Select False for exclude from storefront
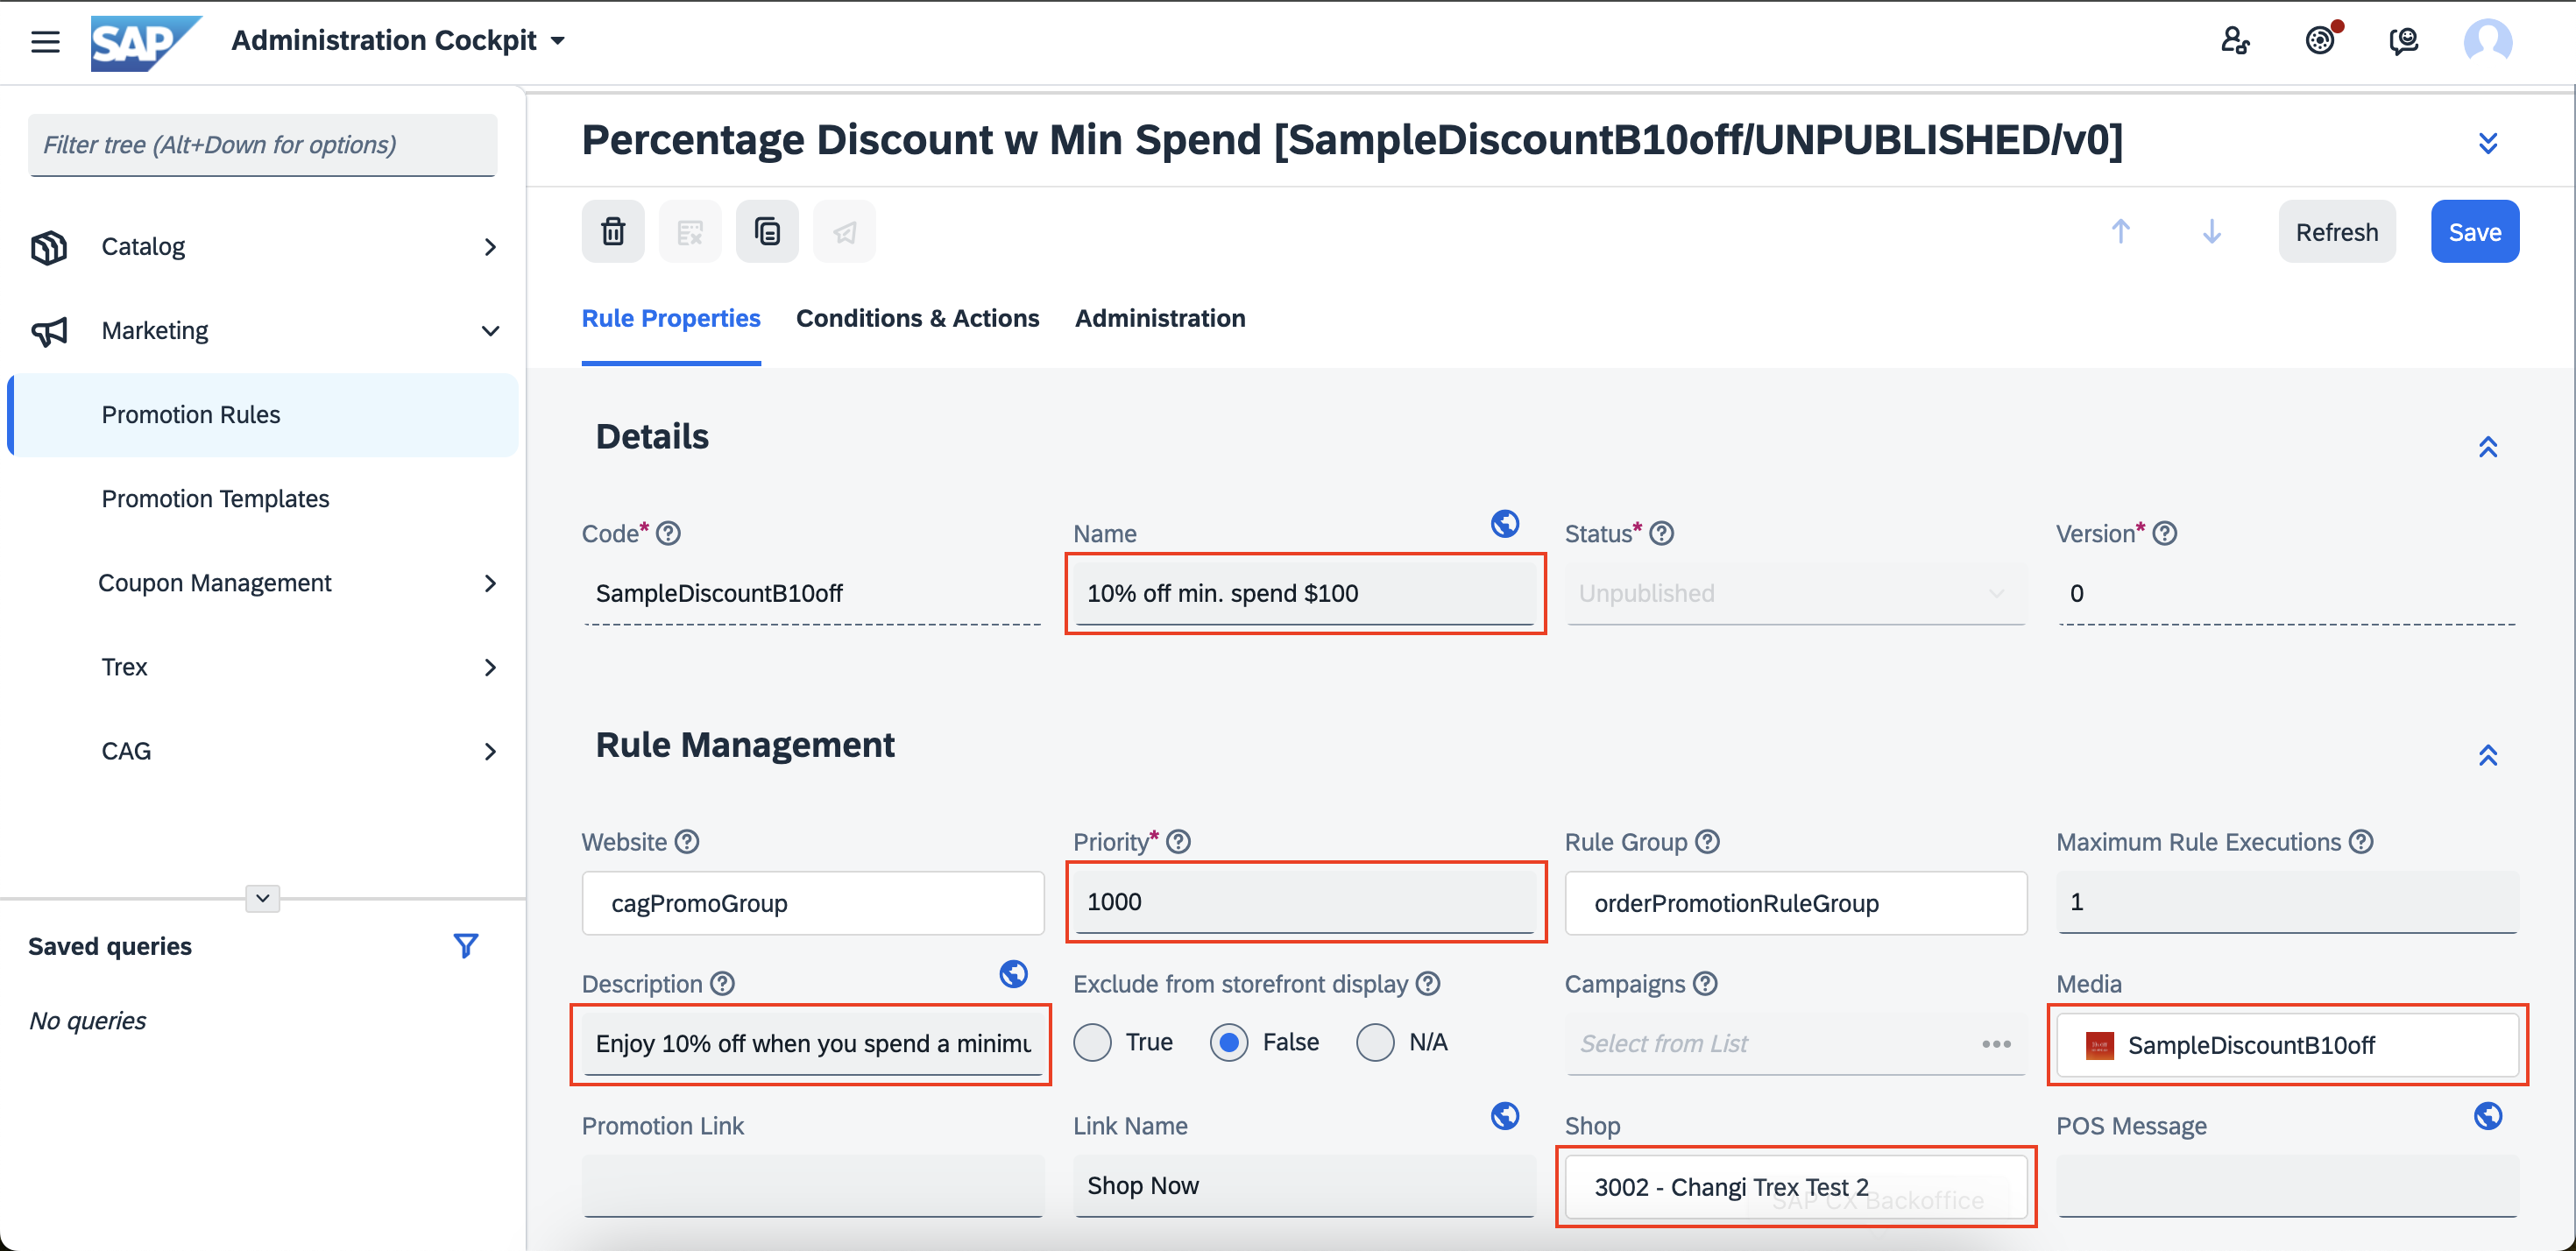The height and width of the screenshot is (1251, 2576). [x=1229, y=1042]
